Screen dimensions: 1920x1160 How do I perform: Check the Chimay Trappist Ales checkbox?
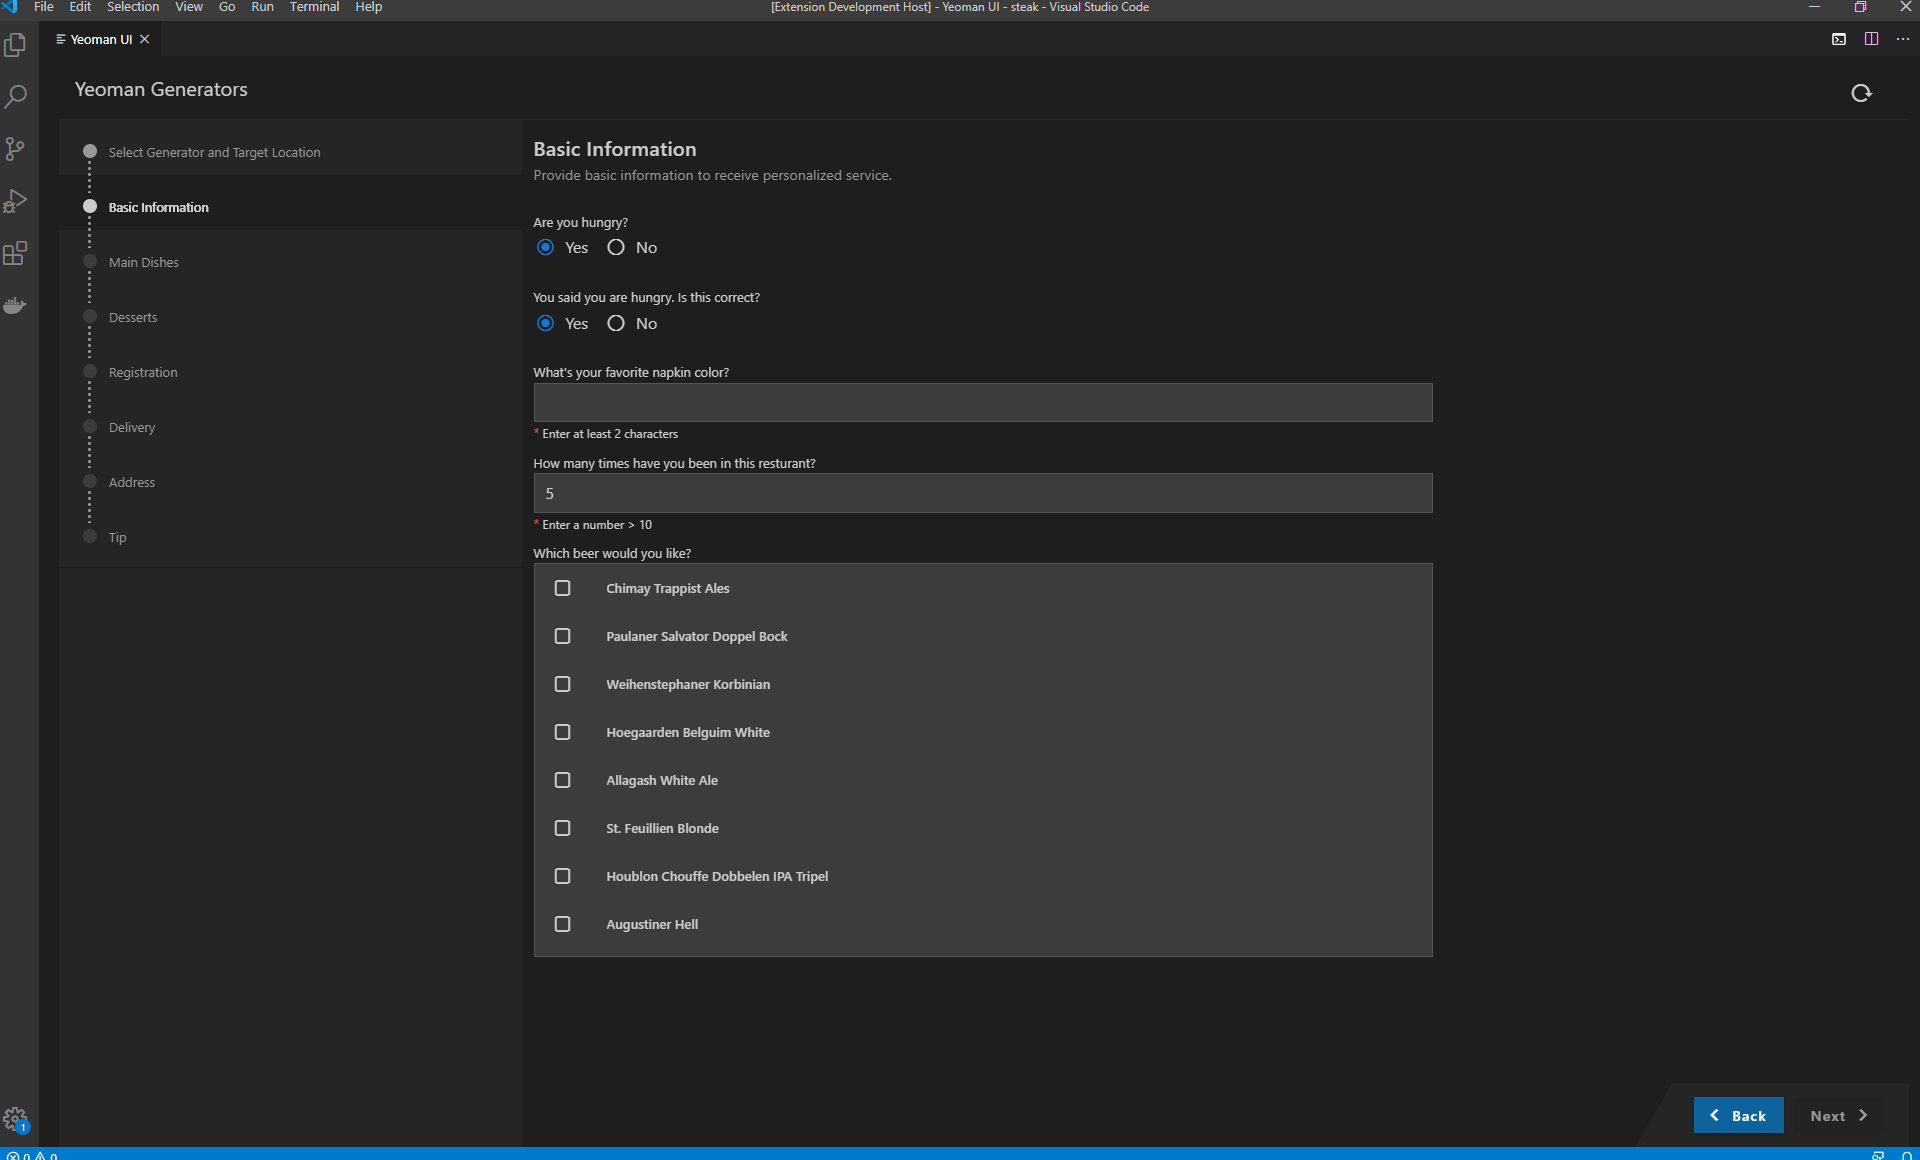[x=563, y=588]
